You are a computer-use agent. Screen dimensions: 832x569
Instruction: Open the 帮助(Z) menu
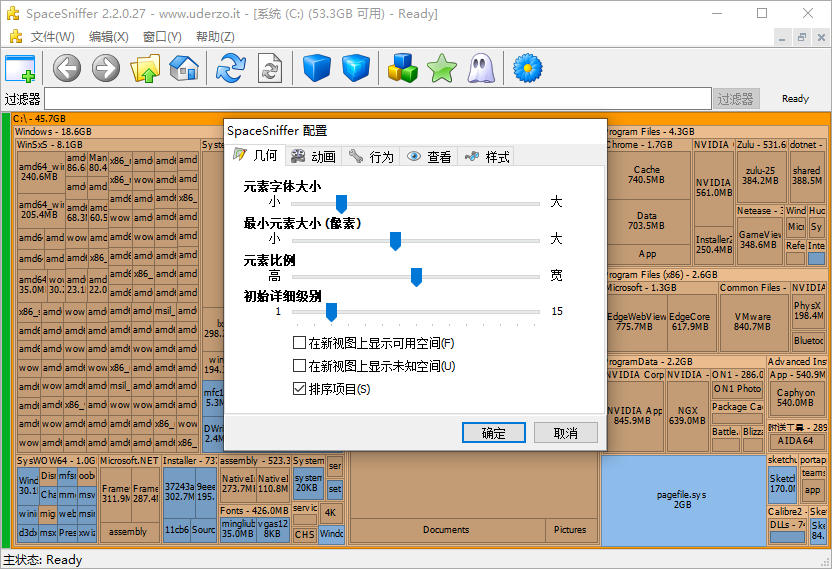click(x=215, y=37)
